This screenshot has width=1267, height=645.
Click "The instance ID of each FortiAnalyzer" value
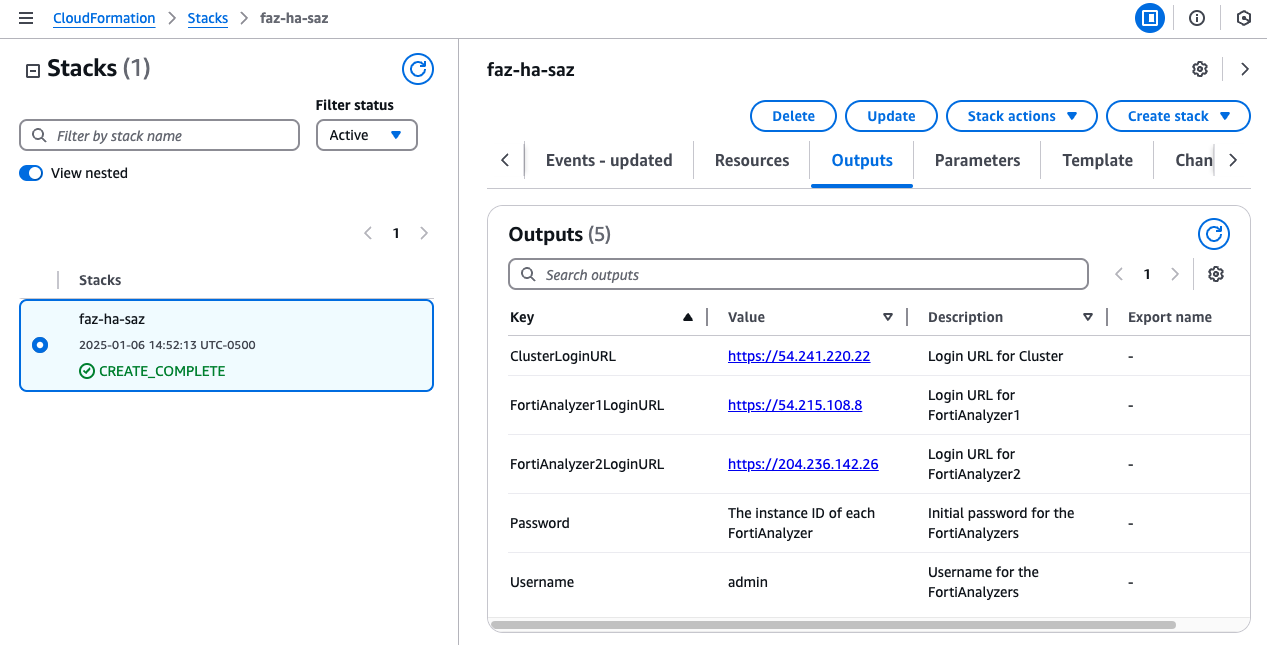[x=802, y=523]
